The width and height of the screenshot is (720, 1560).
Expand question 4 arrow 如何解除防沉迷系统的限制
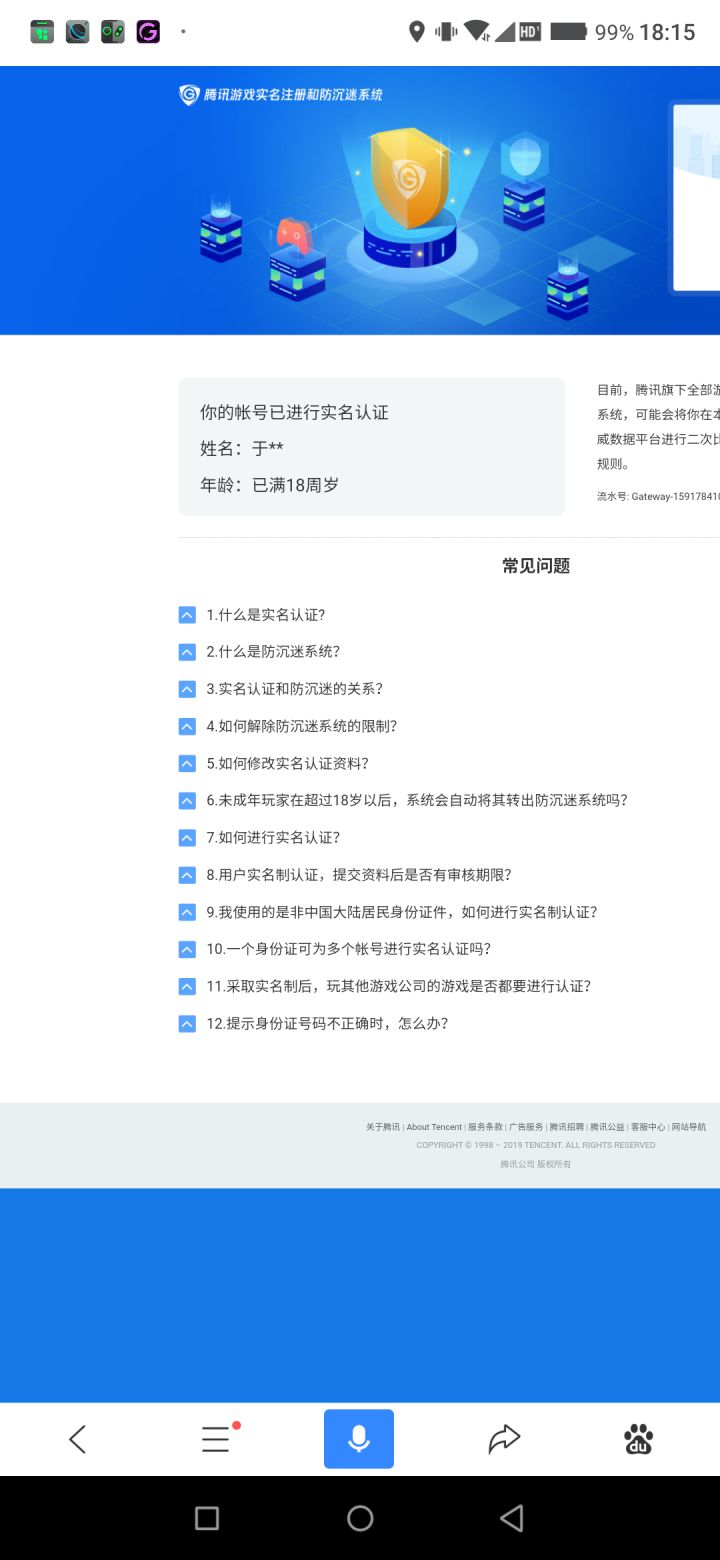187,726
